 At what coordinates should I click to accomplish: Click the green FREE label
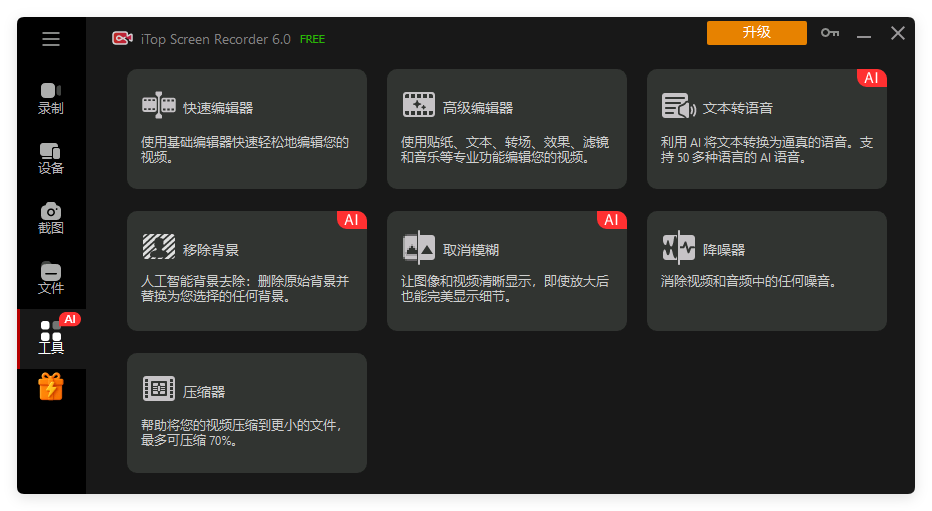pyautogui.click(x=312, y=39)
